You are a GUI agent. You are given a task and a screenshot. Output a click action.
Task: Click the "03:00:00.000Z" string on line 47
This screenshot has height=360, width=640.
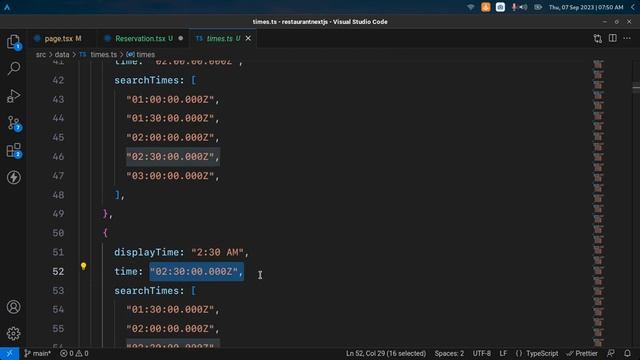point(170,176)
